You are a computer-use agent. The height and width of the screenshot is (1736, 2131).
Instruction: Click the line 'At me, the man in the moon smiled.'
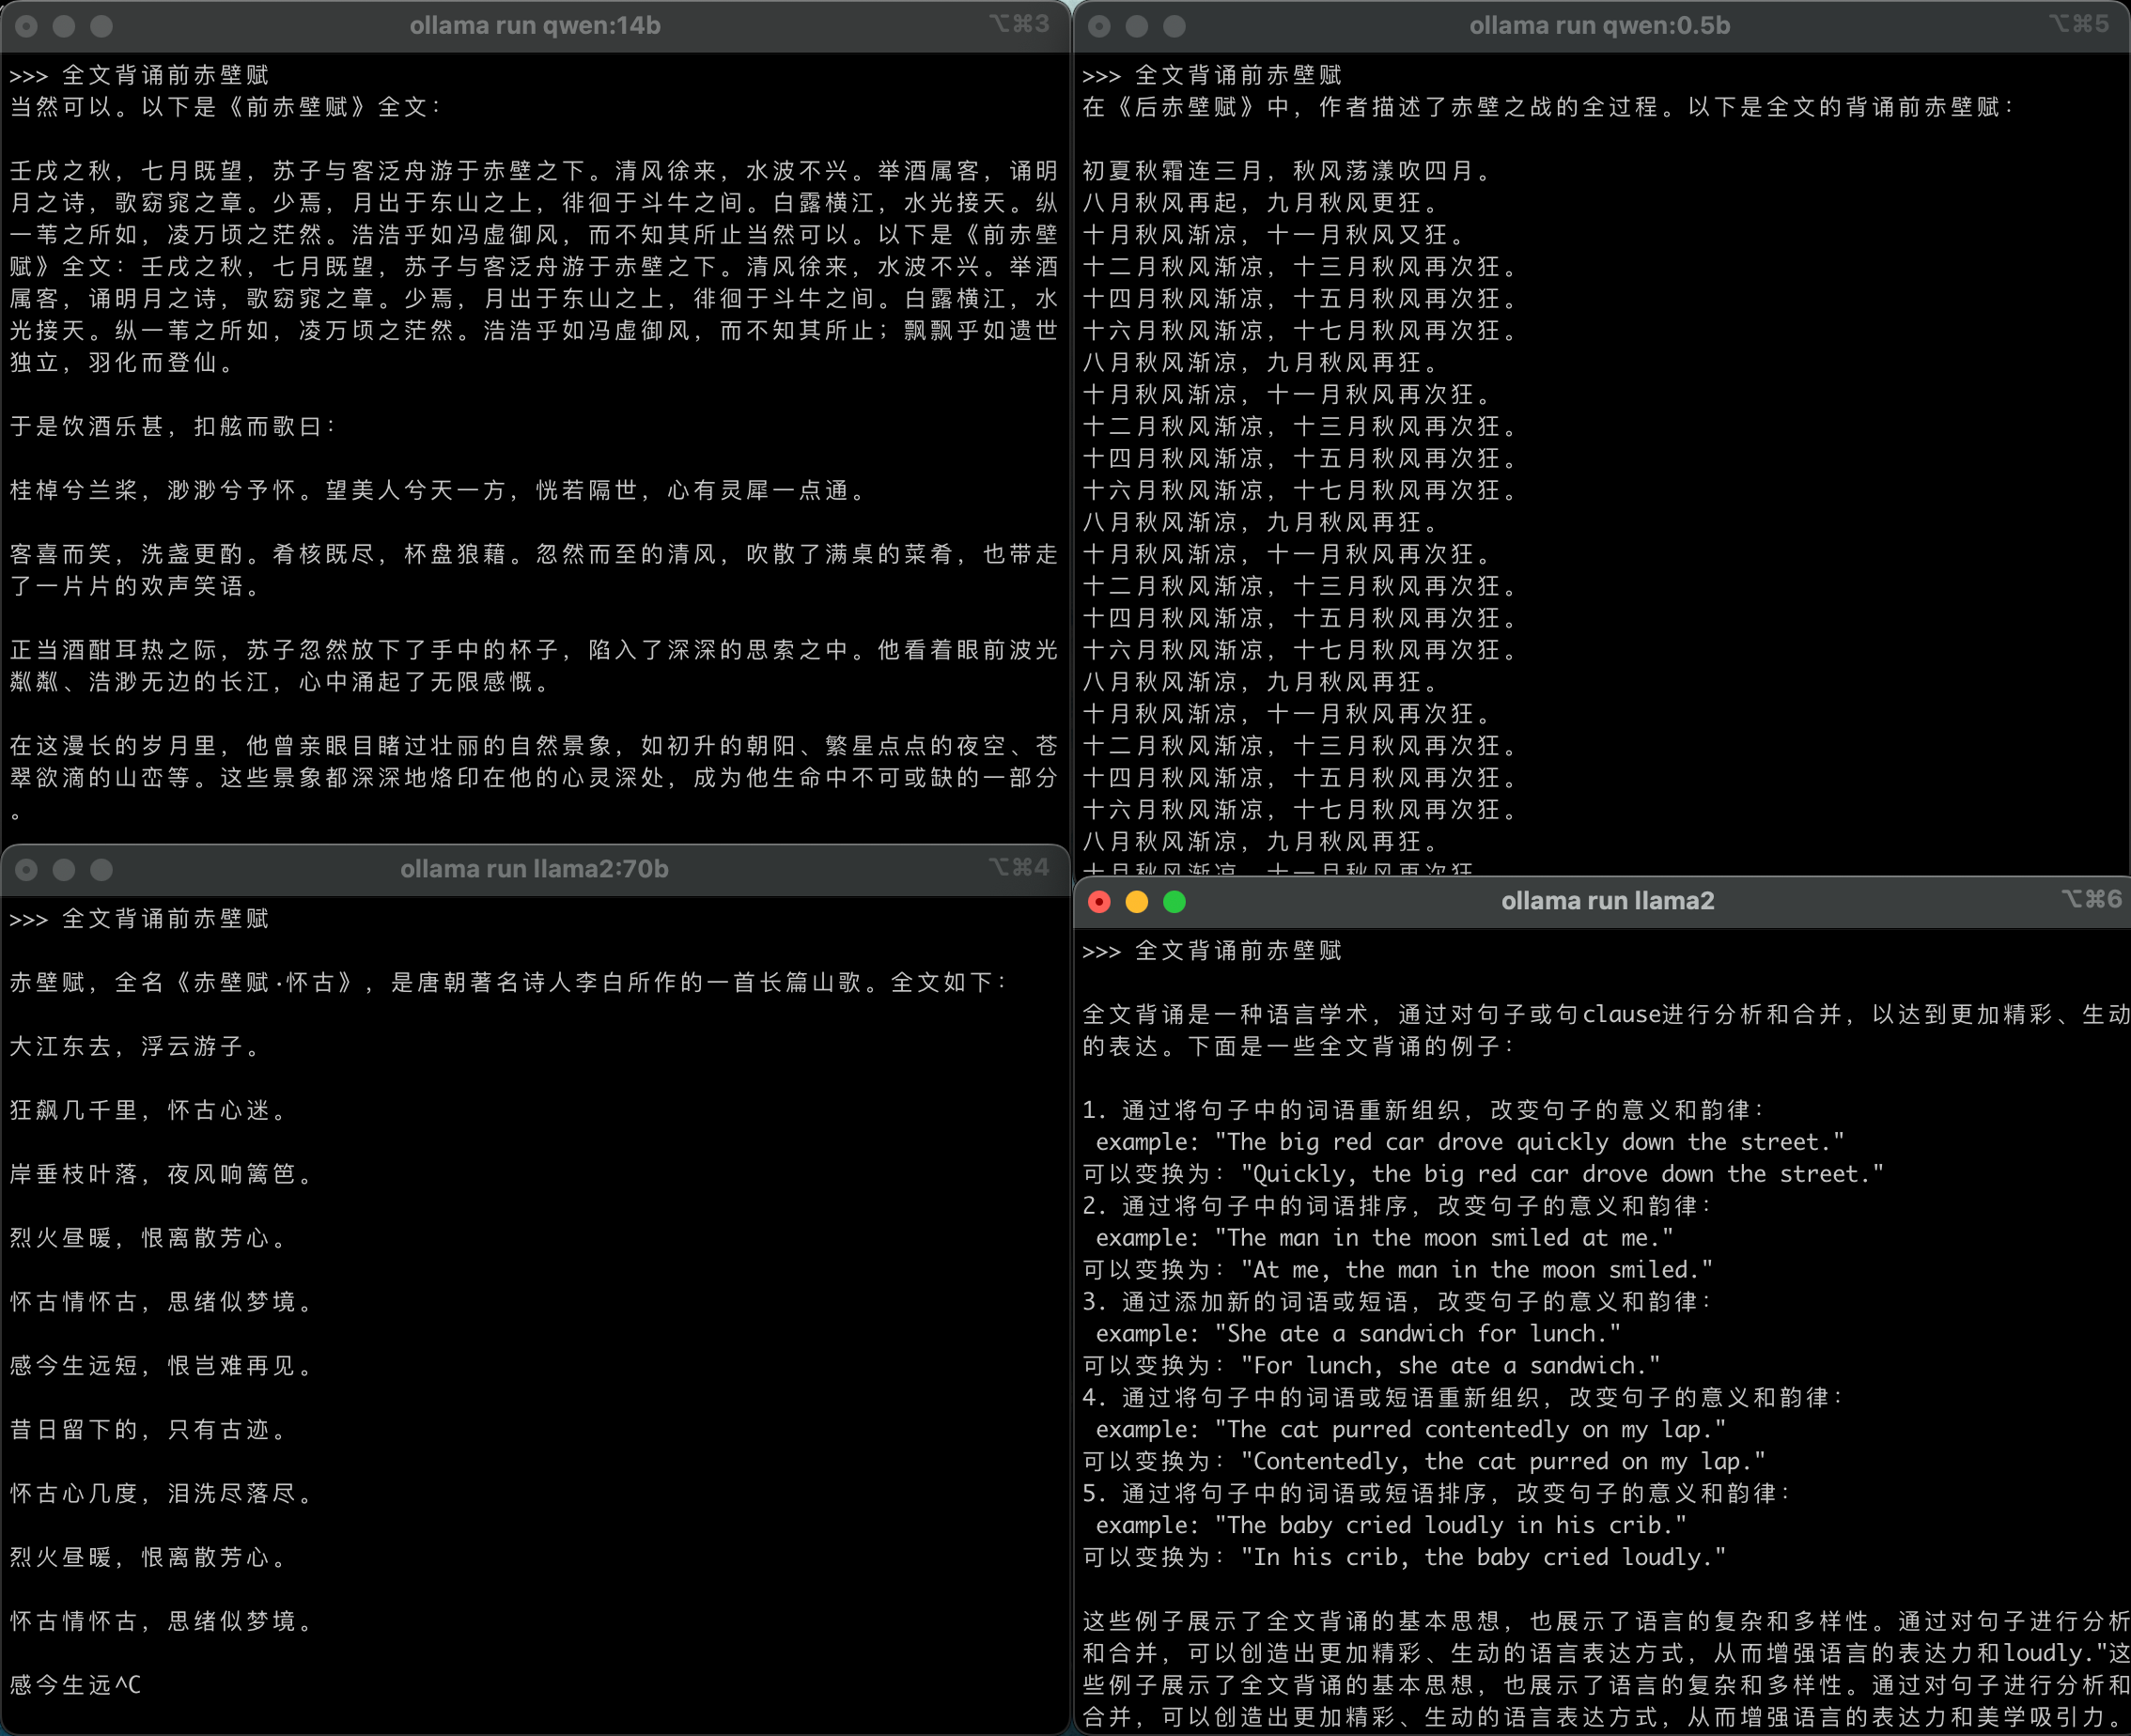pyautogui.click(x=1477, y=1271)
